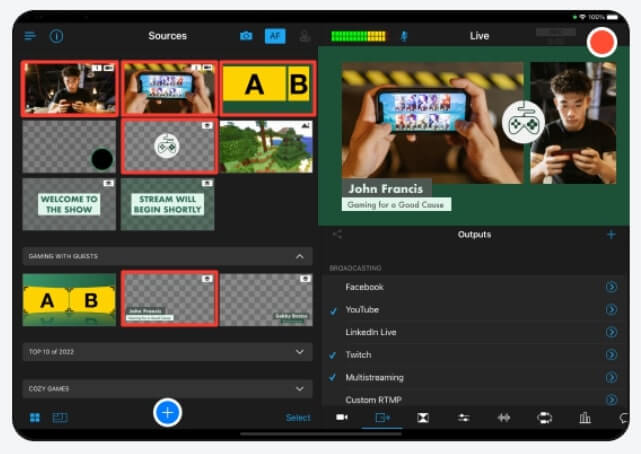Tap the share icon beside Outputs
This screenshot has height=454, width=641.
(x=337, y=235)
